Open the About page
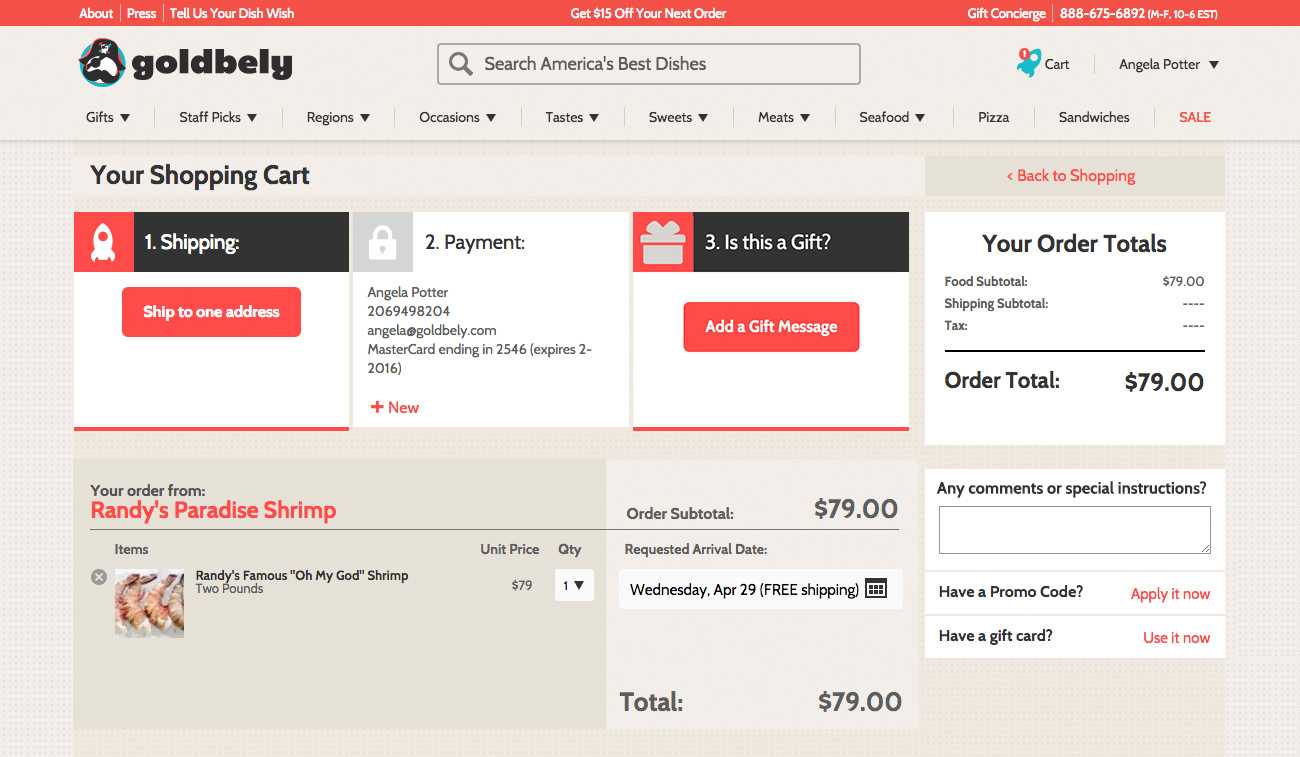Viewport: 1300px width, 757px height. pyautogui.click(x=96, y=13)
